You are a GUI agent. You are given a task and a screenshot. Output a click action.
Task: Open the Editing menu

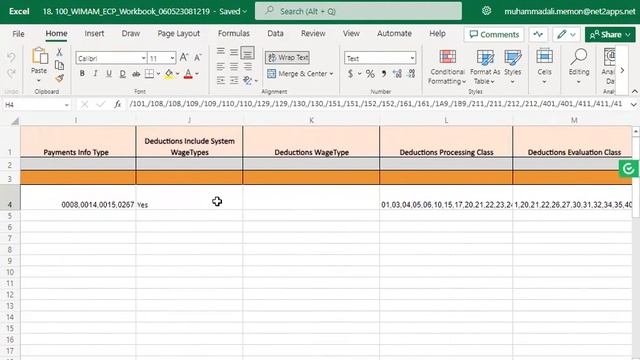click(x=579, y=67)
